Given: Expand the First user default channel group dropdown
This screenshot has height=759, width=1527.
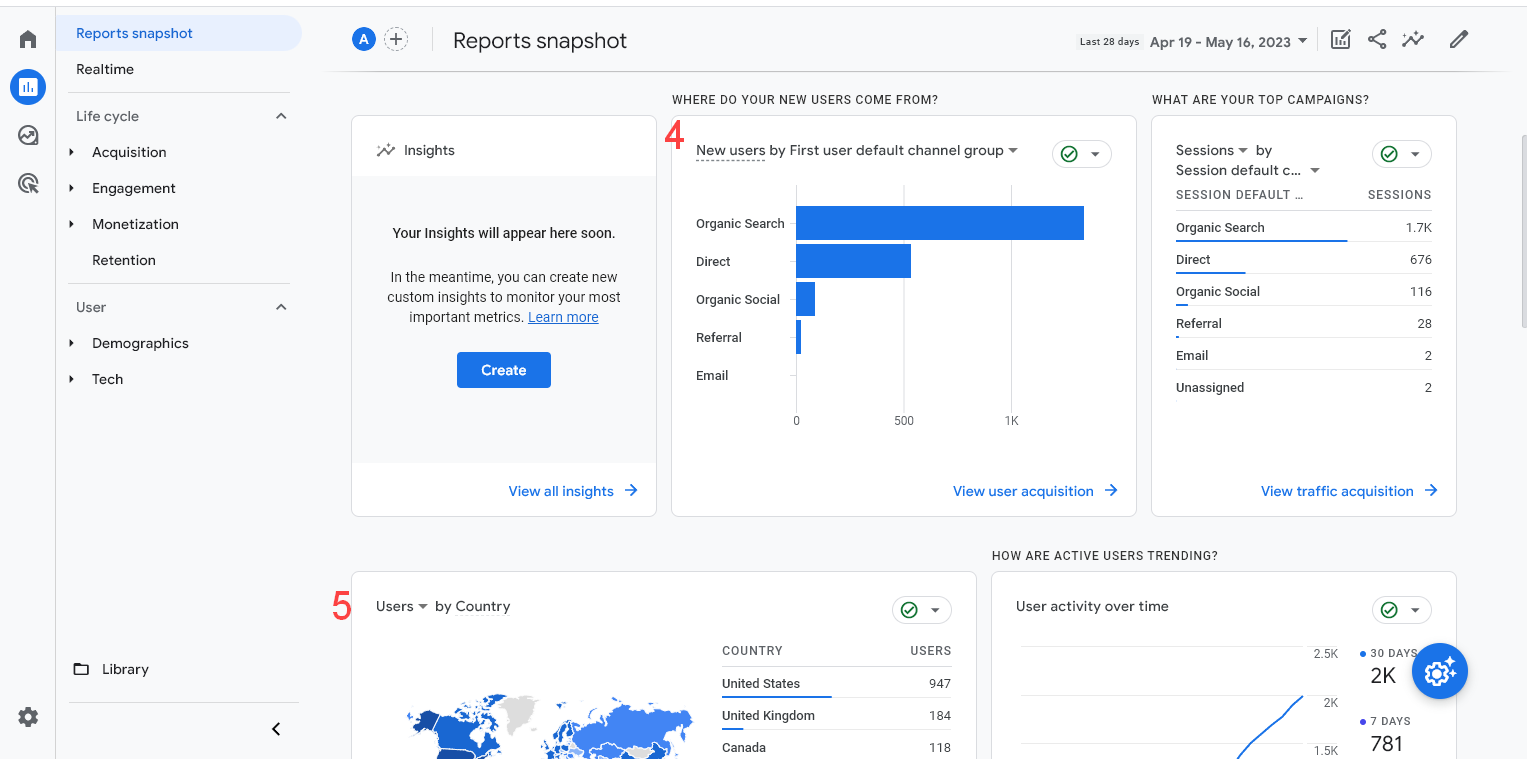Looking at the screenshot, I should [1014, 150].
